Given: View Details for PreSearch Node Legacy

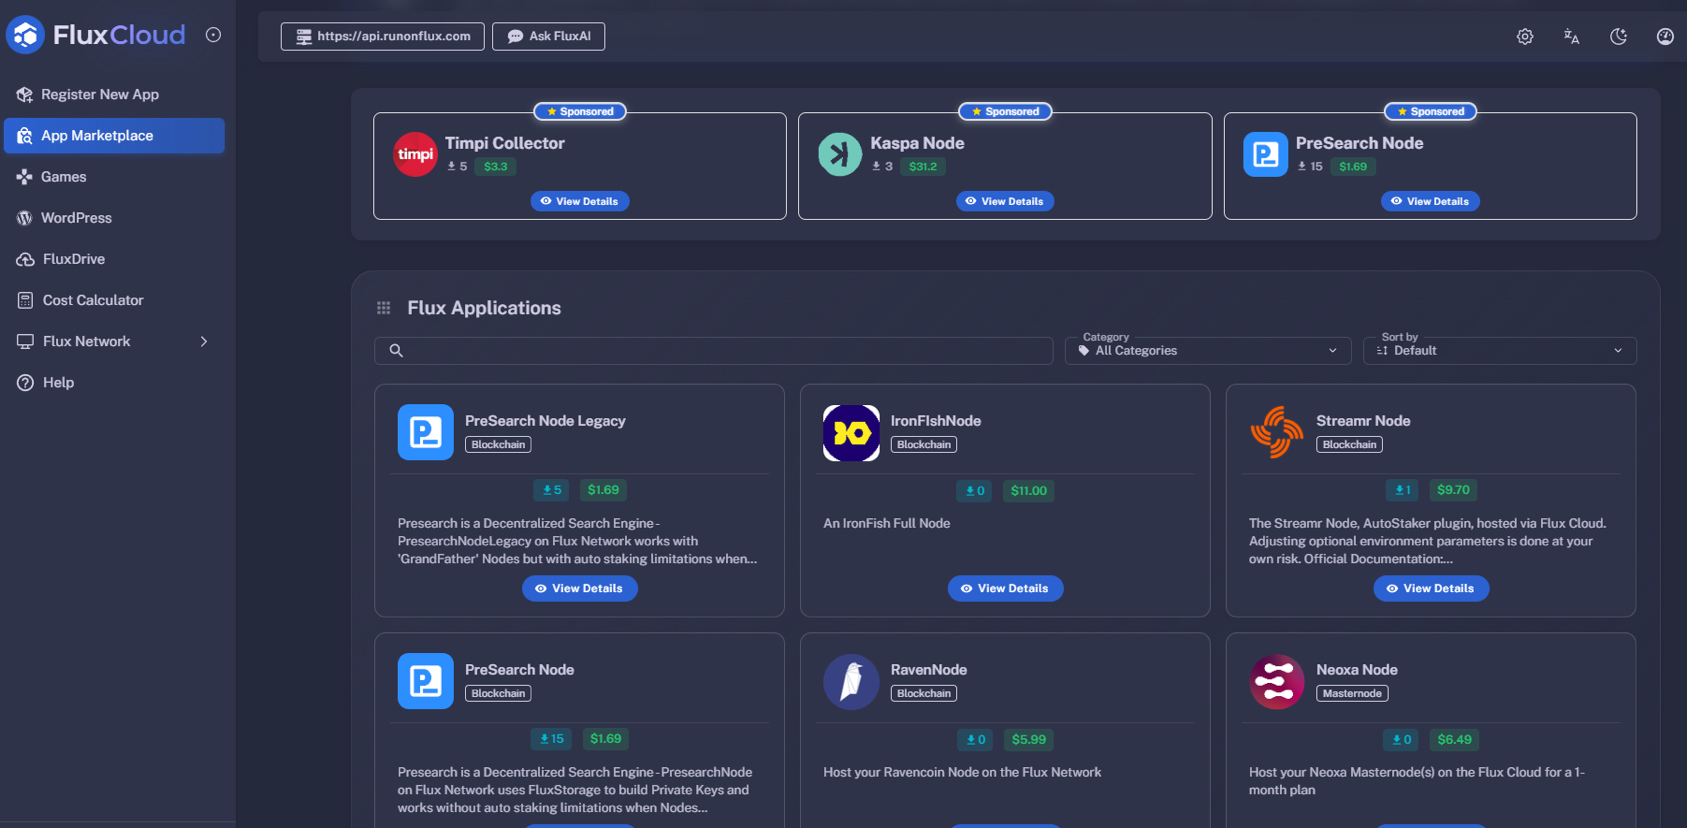Looking at the screenshot, I should coord(580,588).
